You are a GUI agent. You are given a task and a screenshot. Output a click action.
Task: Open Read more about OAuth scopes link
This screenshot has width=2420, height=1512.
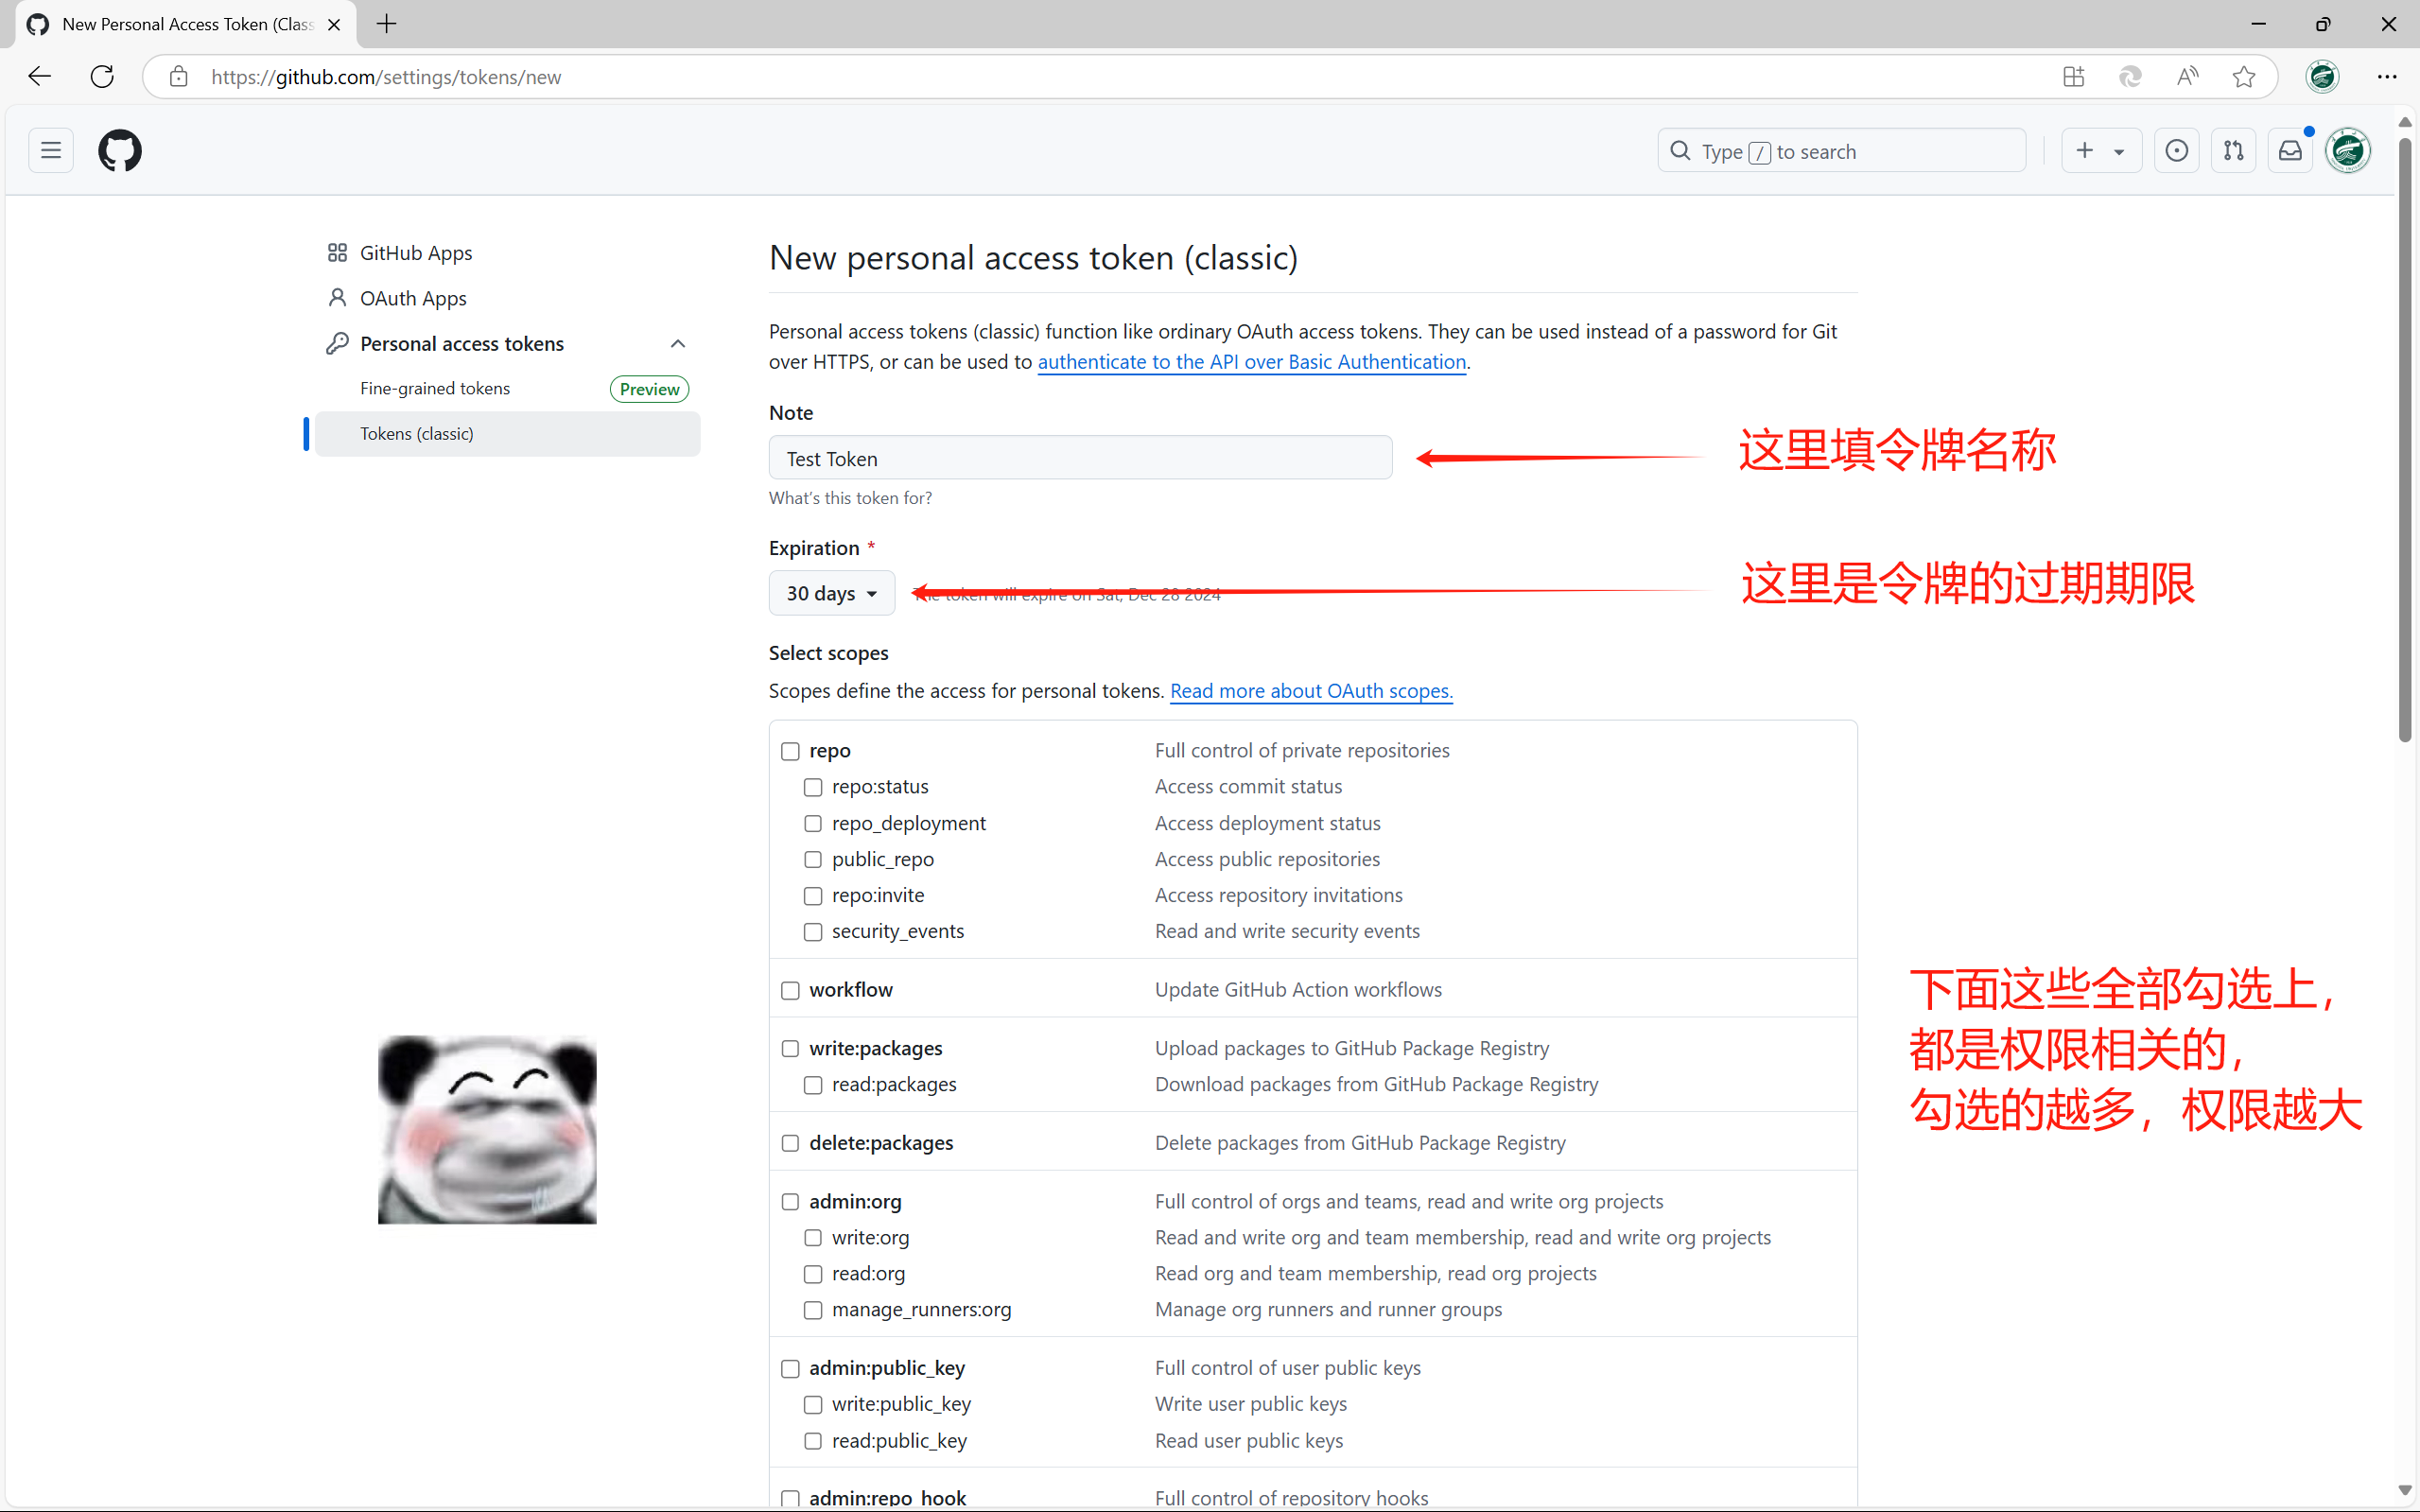(1311, 691)
